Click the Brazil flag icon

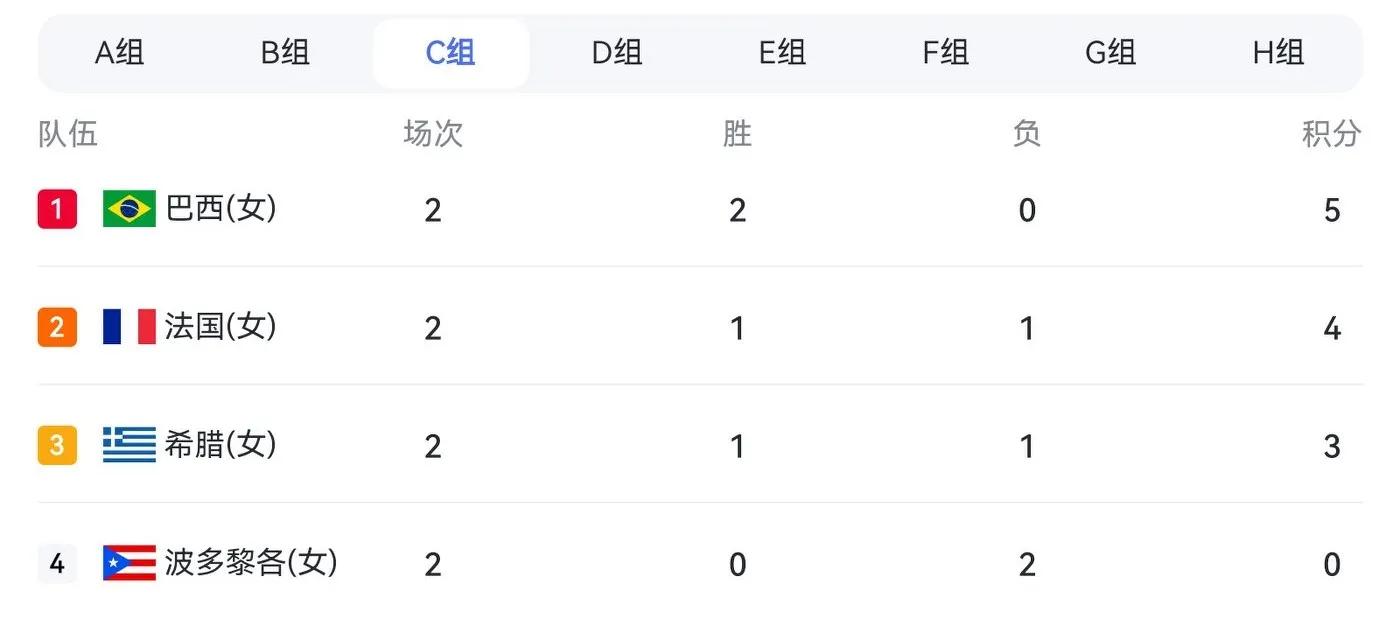pos(129,209)
